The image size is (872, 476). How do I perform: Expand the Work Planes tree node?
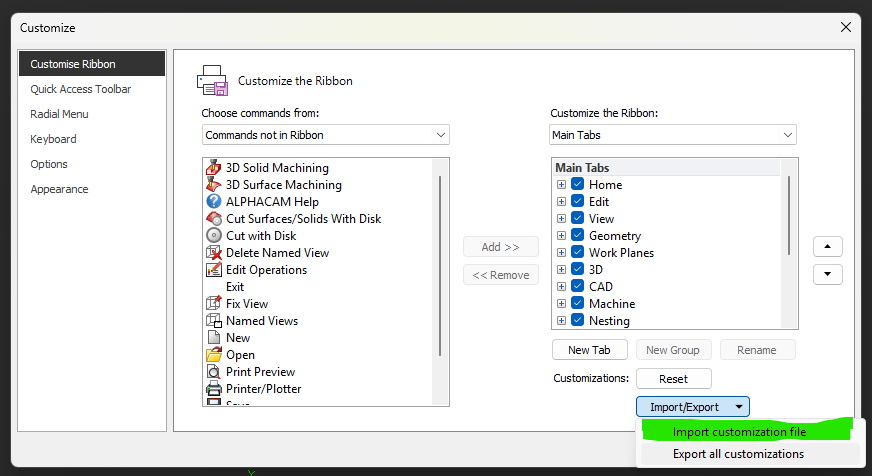point(562,253)
